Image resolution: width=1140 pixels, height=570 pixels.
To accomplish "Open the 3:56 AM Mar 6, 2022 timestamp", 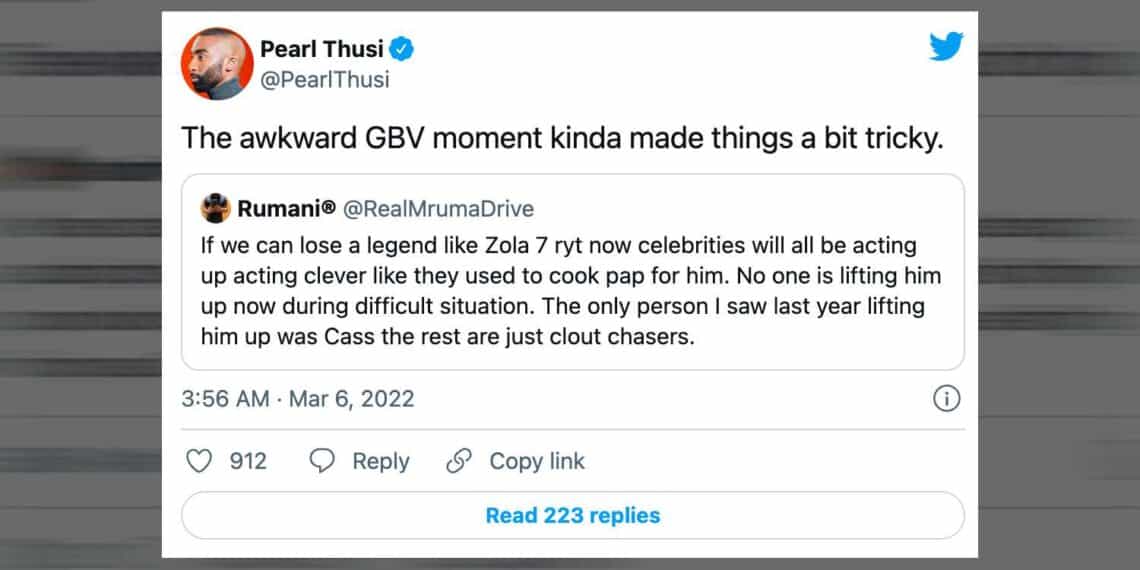I will 298,399.
